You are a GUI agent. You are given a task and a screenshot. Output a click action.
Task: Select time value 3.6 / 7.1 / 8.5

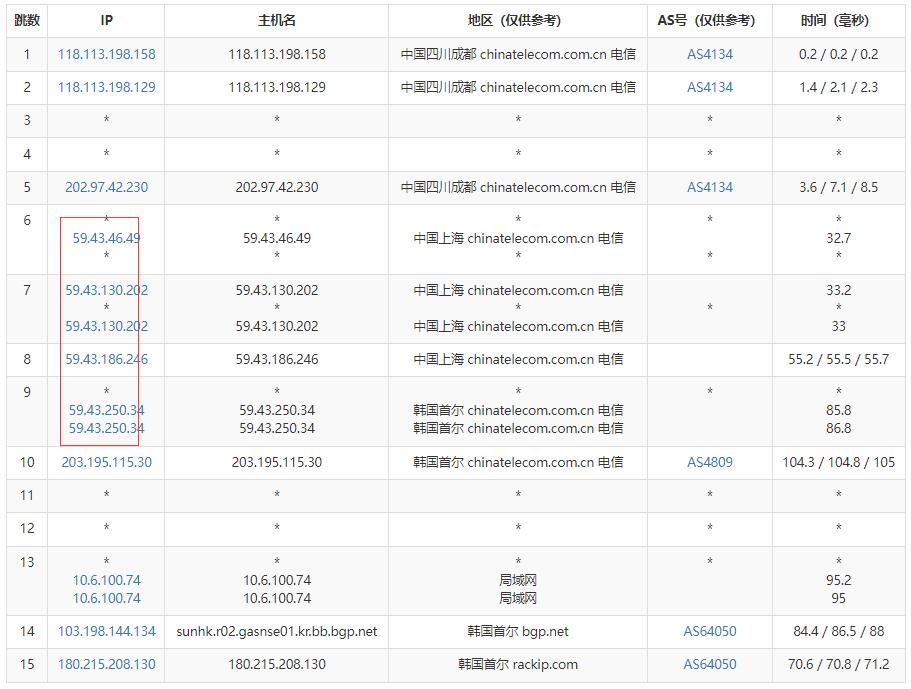click(838, 187)
